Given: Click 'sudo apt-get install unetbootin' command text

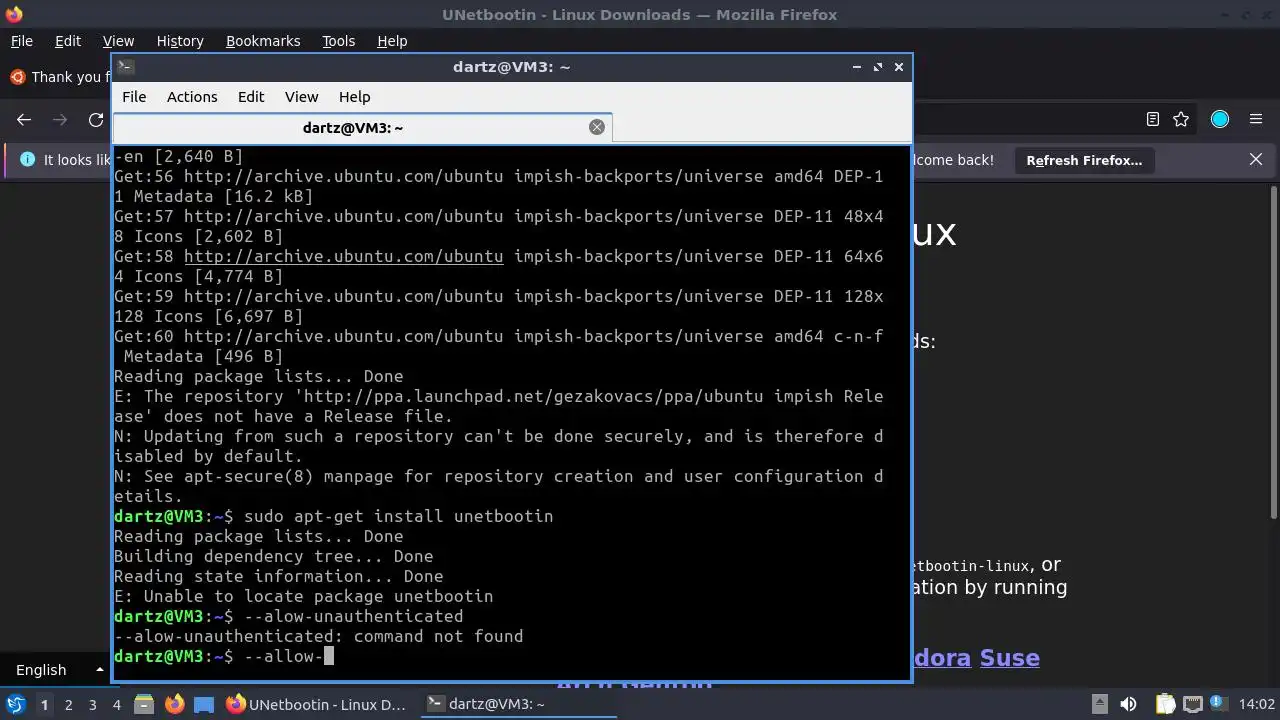Looking at the screenshot, I should click(398, 516).
